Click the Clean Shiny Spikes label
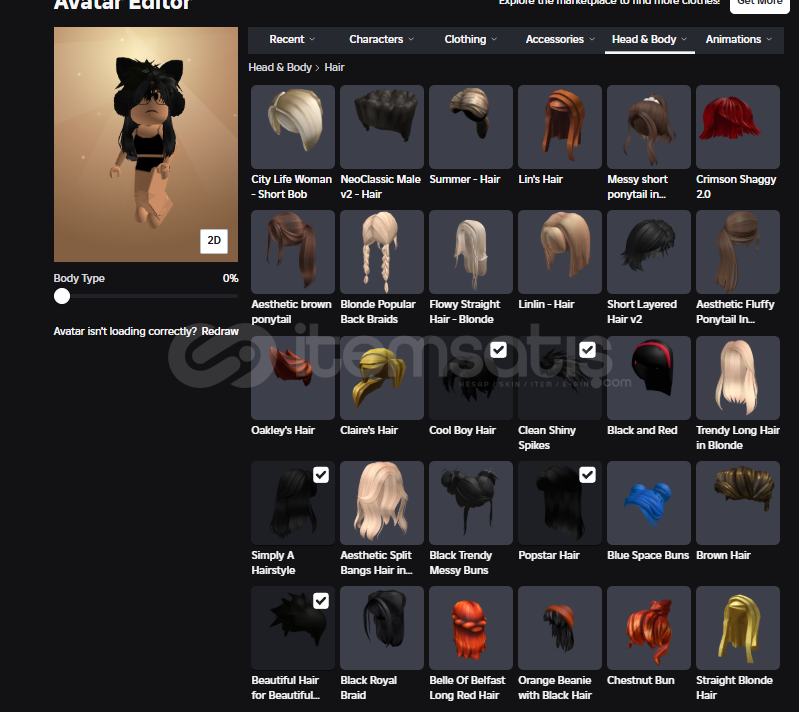This screenshot has height=712, width=799. click(x=547, y=437)
